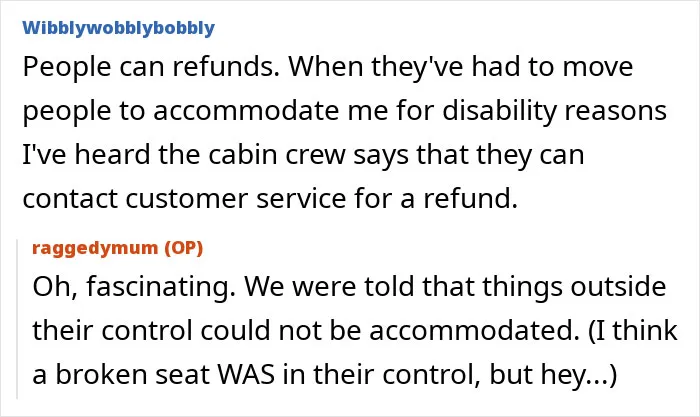
Task: Click the line 'I've heard the cabin crew says'
Action: click(304, 155)
